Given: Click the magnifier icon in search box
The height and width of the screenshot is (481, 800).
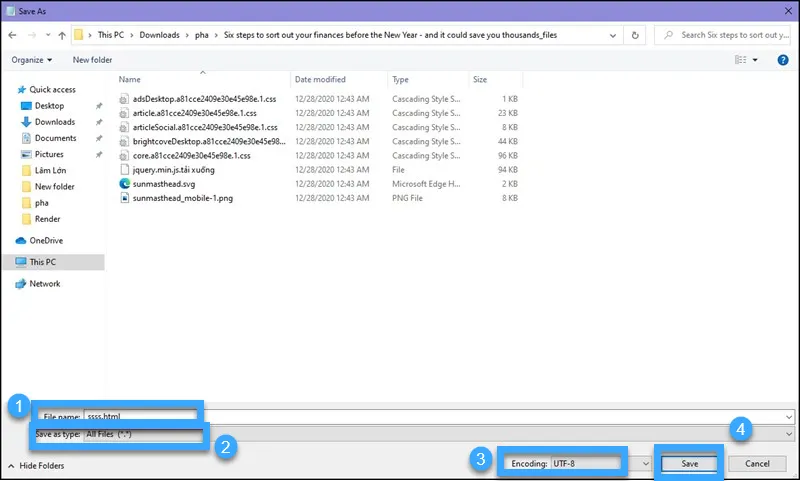Looking at the screenshot, I should coord(668,35).
